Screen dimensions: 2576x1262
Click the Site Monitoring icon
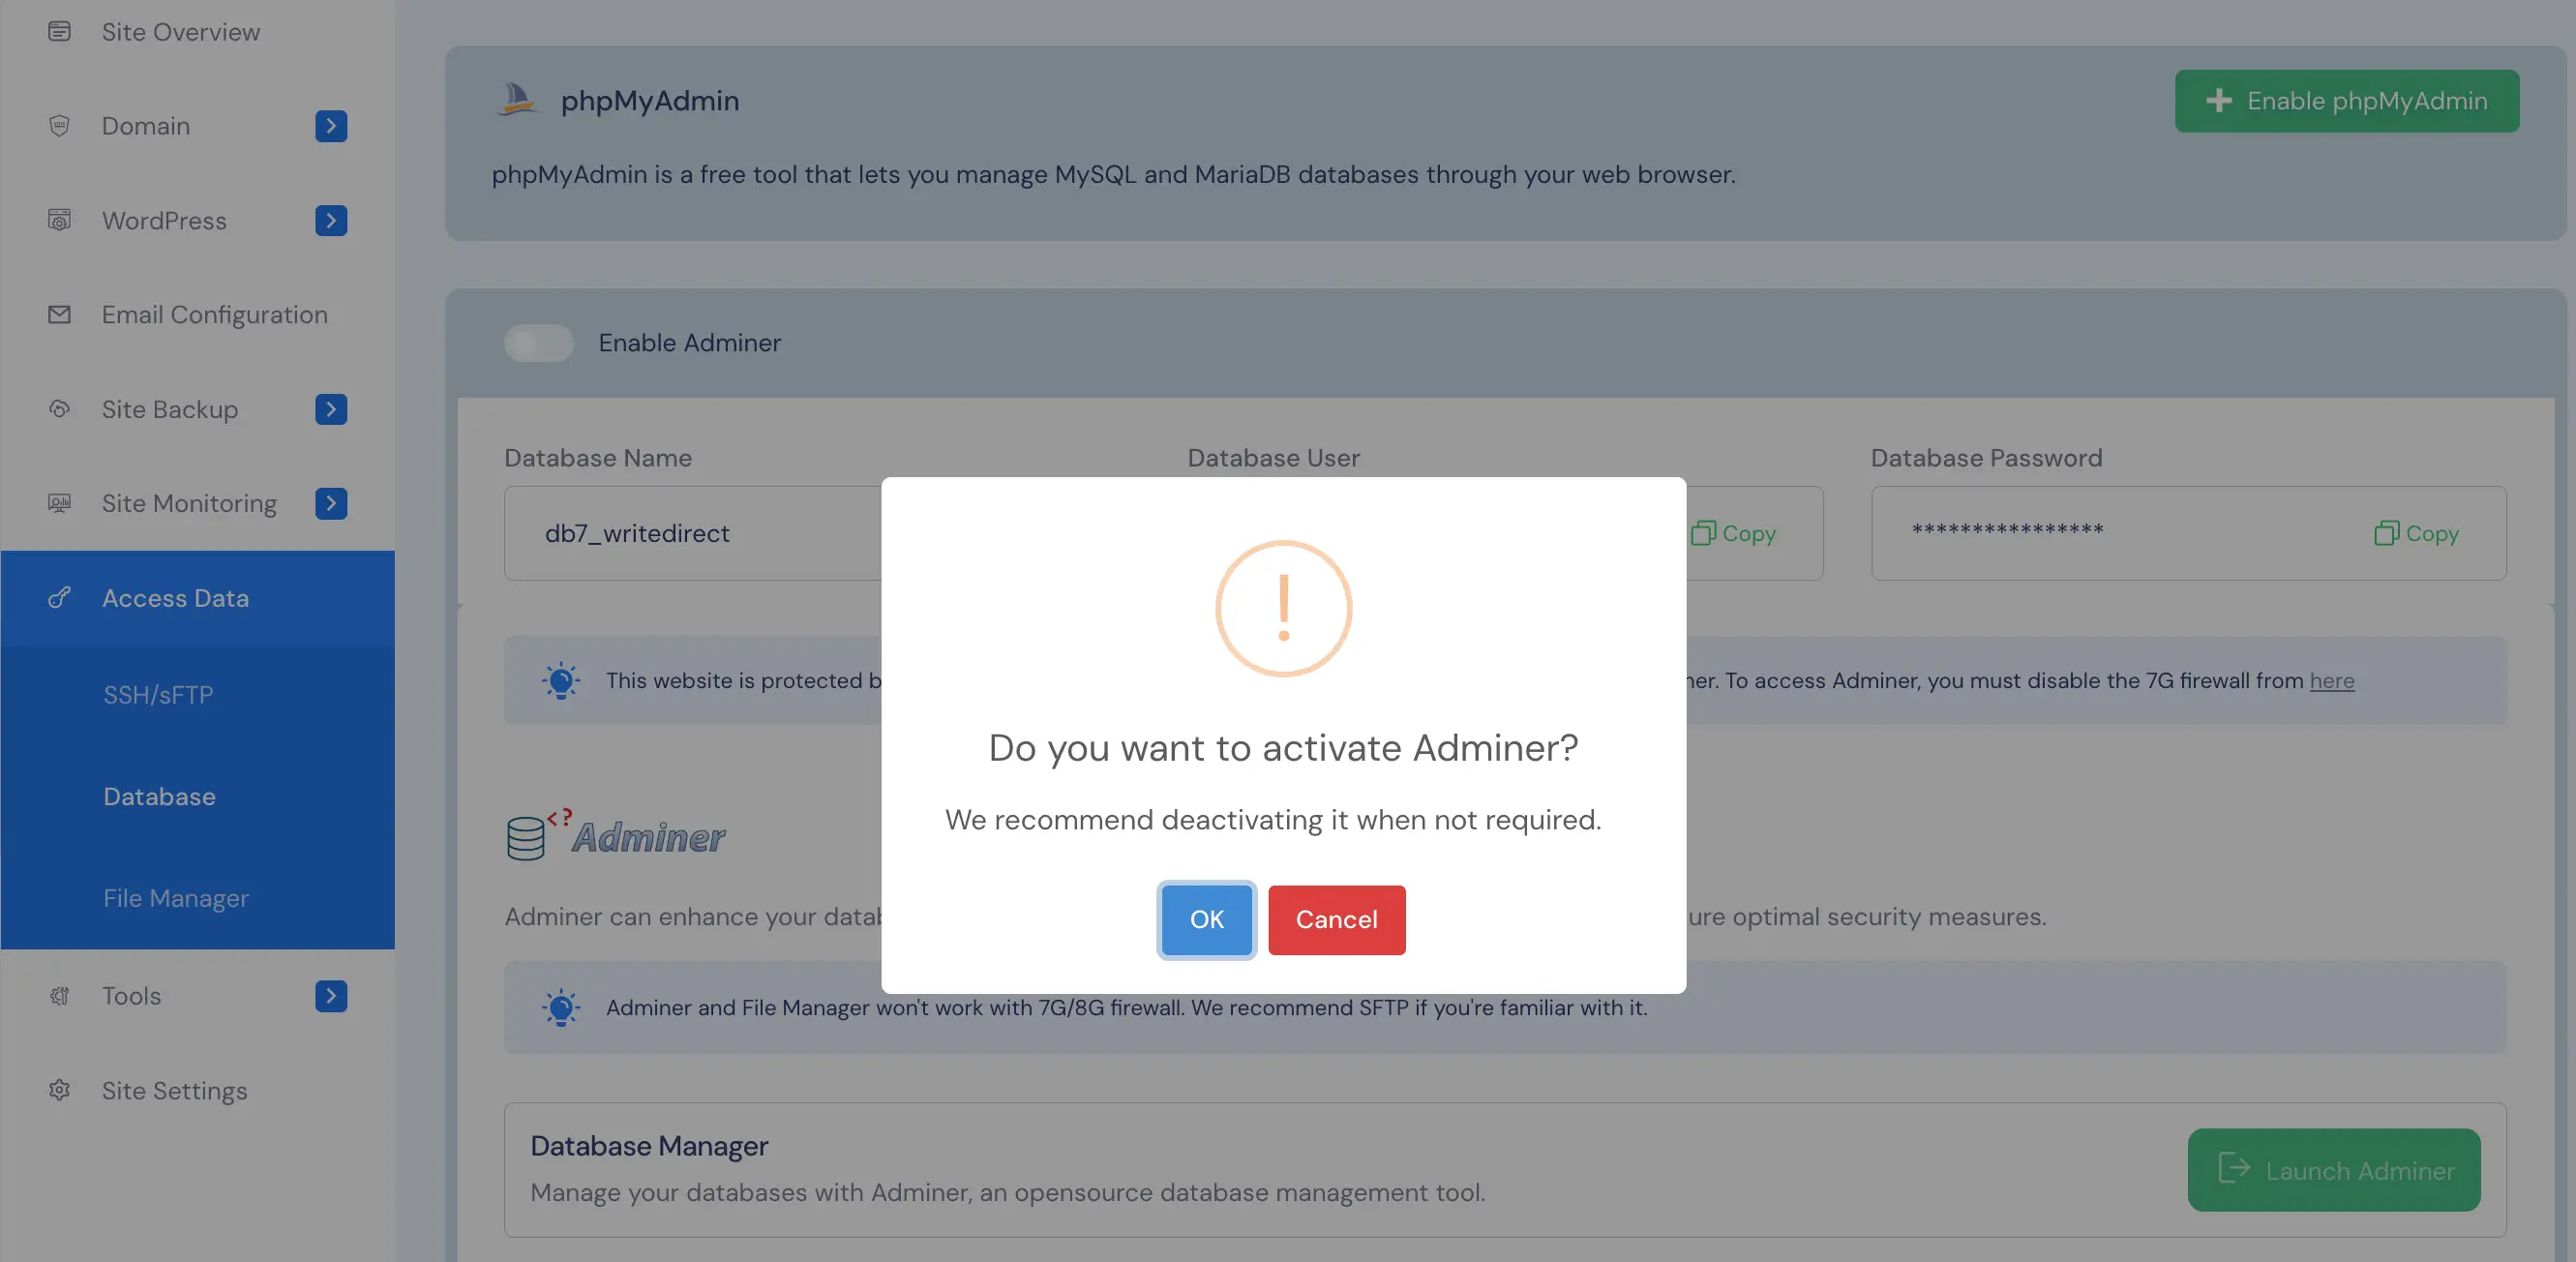(59, 503)
